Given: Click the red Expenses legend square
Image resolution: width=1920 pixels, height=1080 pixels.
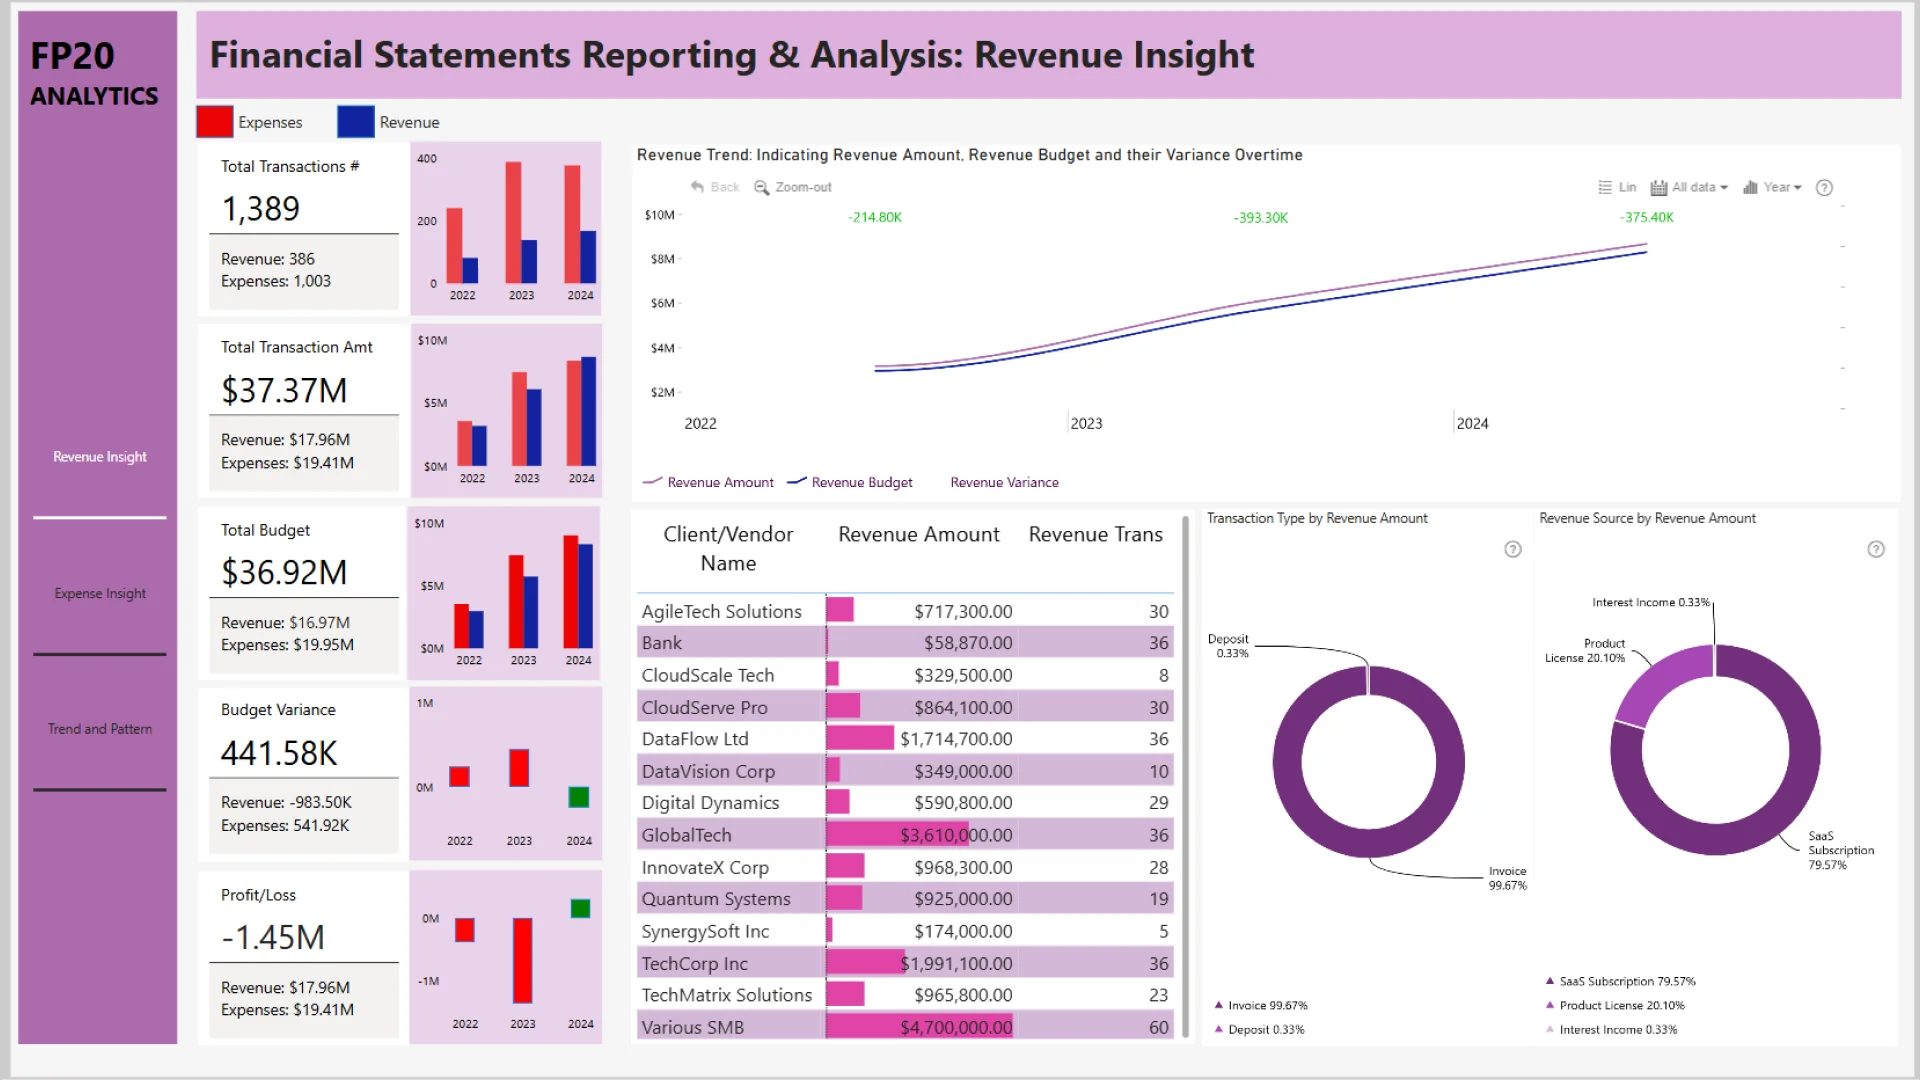Looking at the screenshot, I should 215,122.
